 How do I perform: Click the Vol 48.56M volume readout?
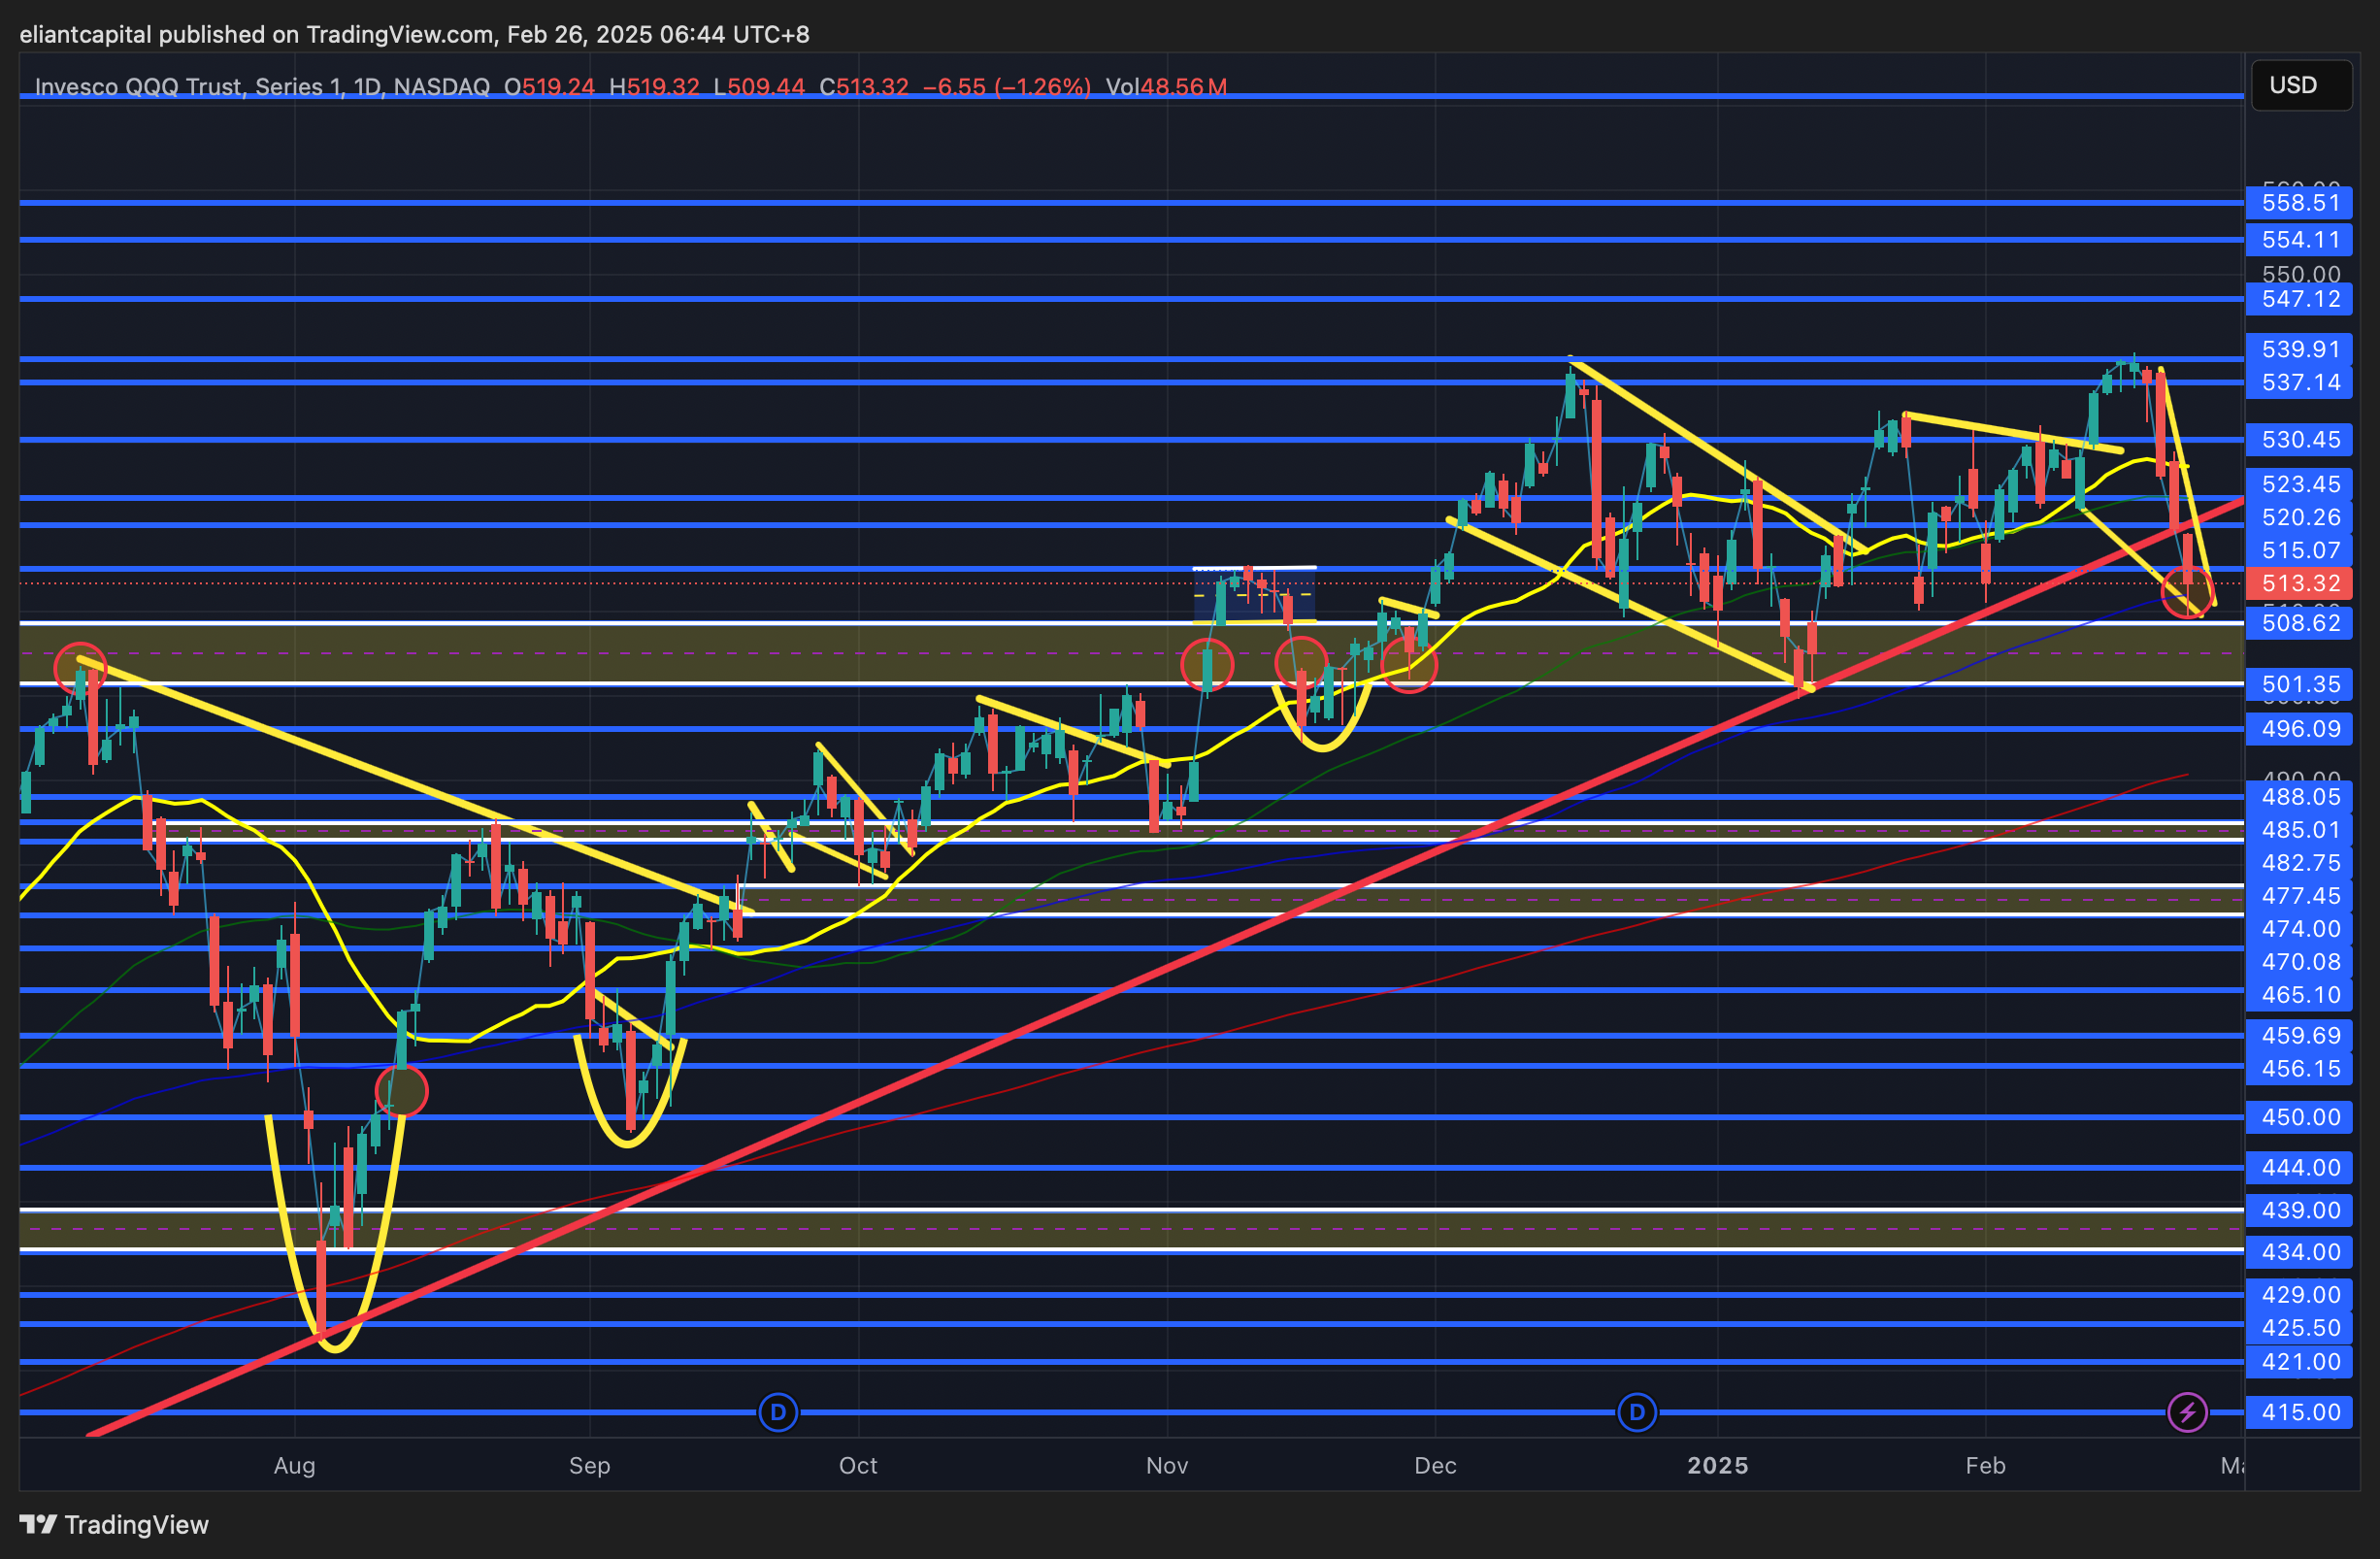point(1166,87)
